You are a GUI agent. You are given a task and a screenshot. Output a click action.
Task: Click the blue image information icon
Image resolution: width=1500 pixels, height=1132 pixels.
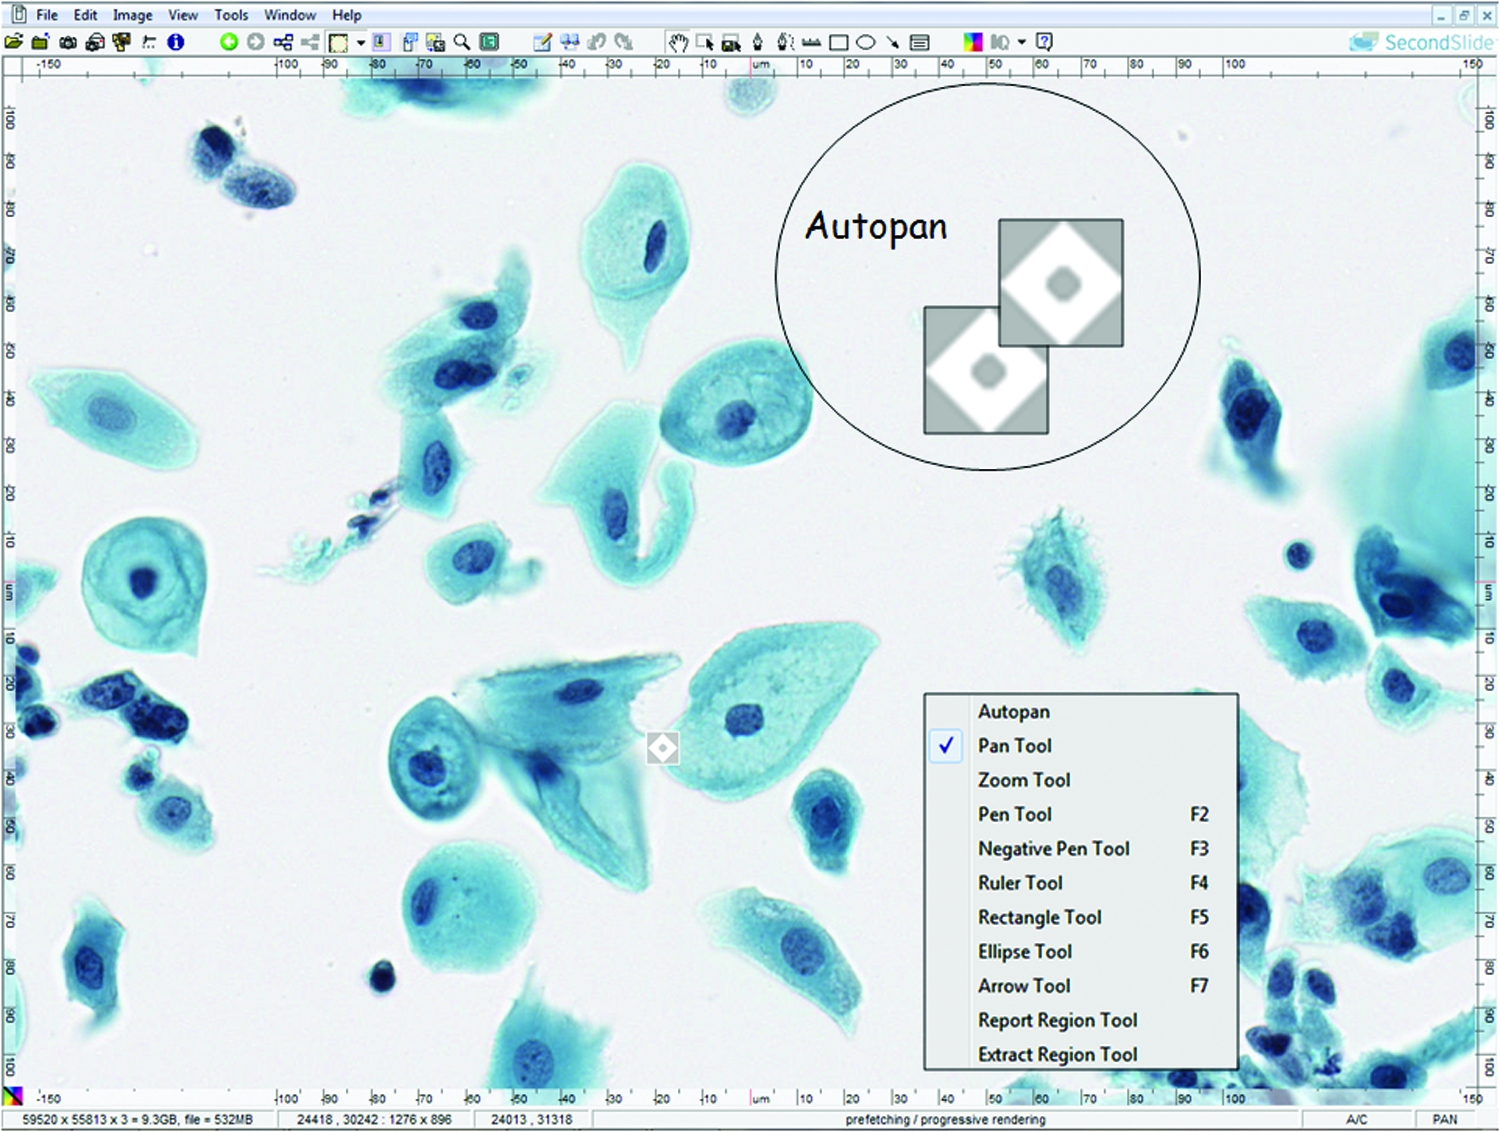(x=176, y=42)
